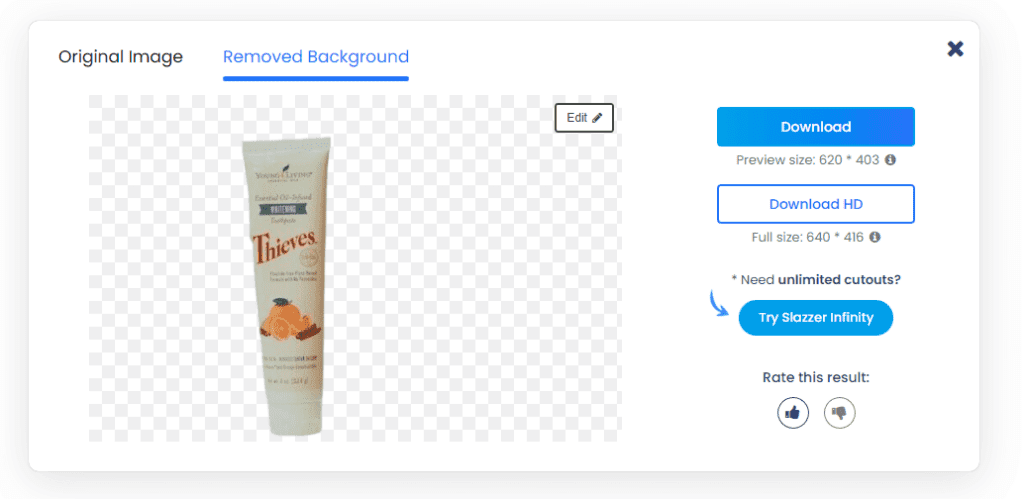Switch to the Original Image tab
The height and width of the screenshot is (499, 1024).
121,57
